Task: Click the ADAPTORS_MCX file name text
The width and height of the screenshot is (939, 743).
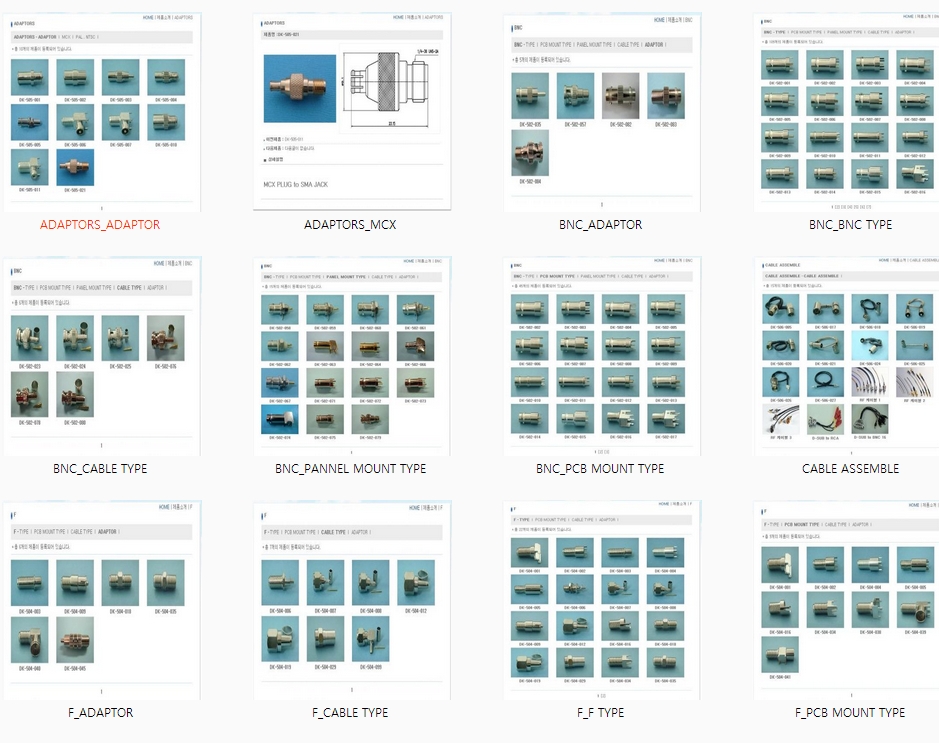Action: click(x=350, y=225)
